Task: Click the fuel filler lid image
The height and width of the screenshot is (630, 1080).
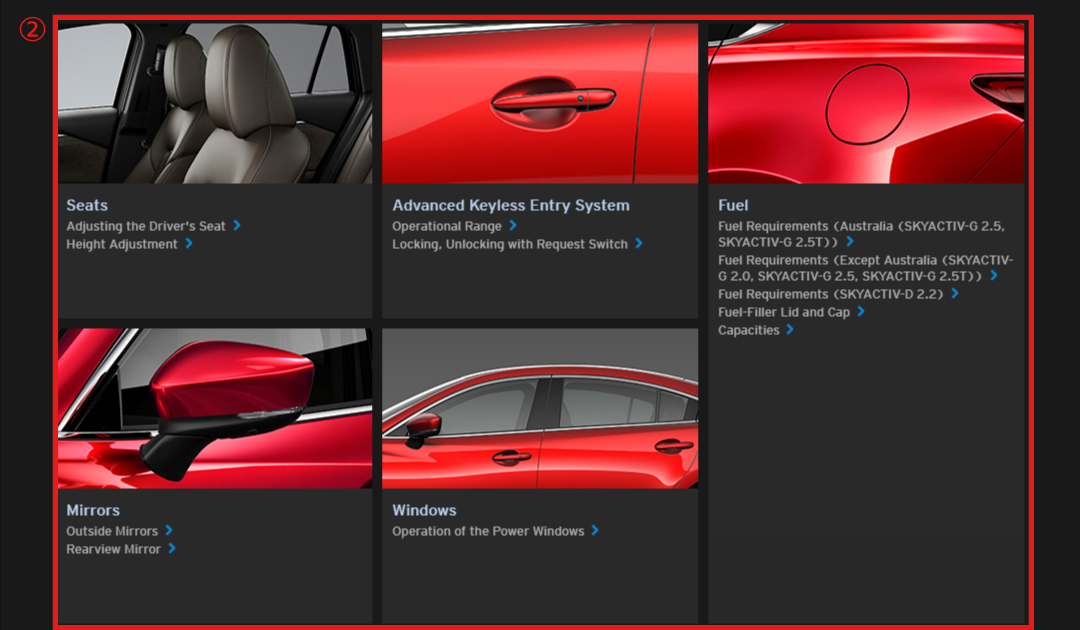Action: point(866,103)
